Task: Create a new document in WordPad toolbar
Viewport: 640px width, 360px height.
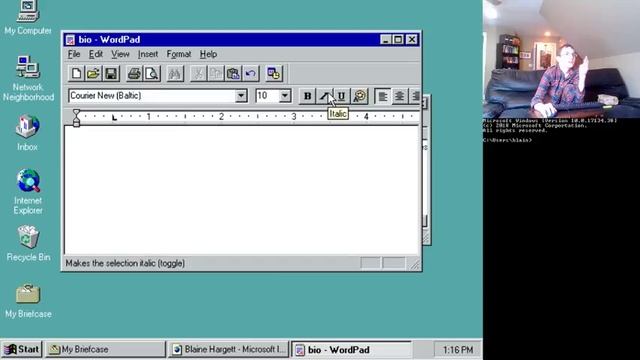Action: click(x=76, y=74)
